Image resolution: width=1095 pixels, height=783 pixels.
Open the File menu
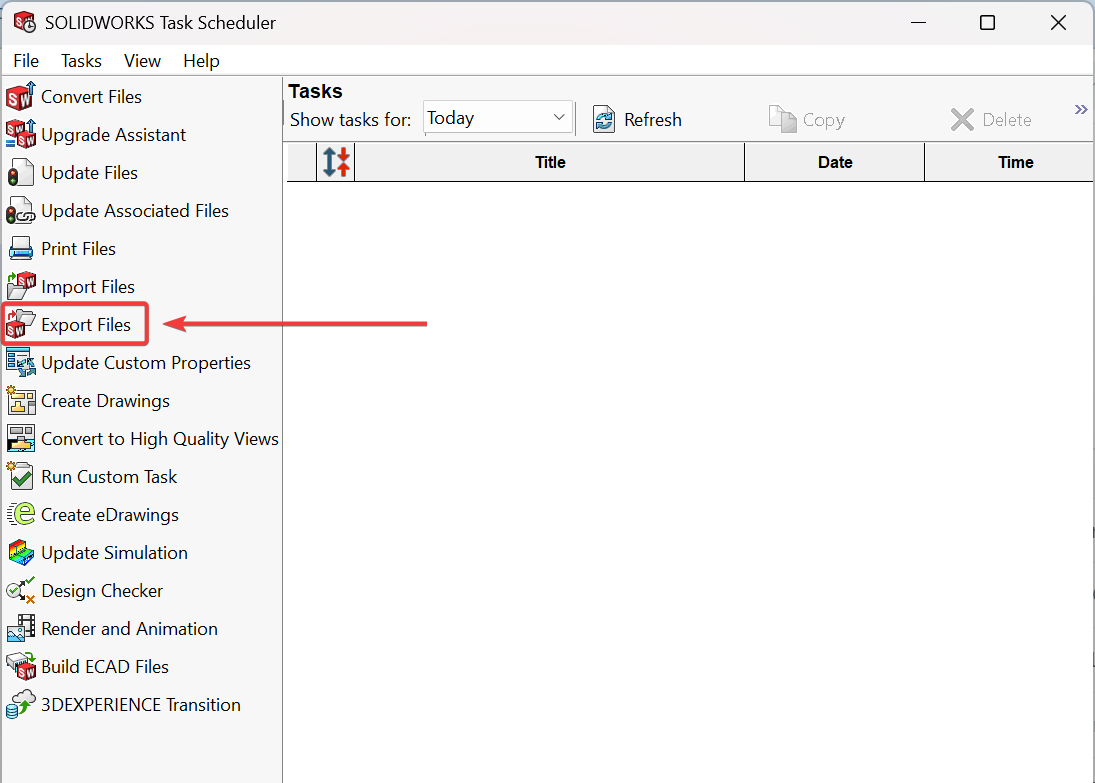point(26,61)
